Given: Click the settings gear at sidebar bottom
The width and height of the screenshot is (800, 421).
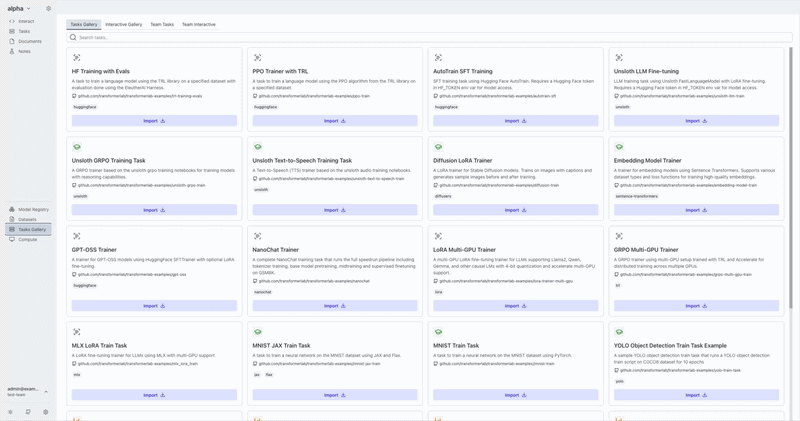Looking at the screenshot, I should [45, 412].
